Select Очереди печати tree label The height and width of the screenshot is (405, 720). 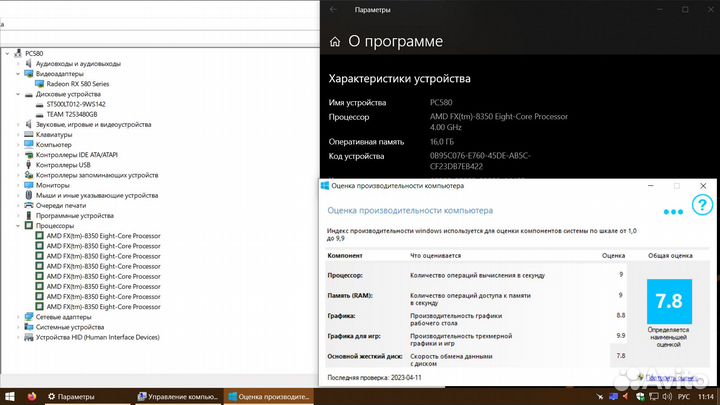coord(61,205)
